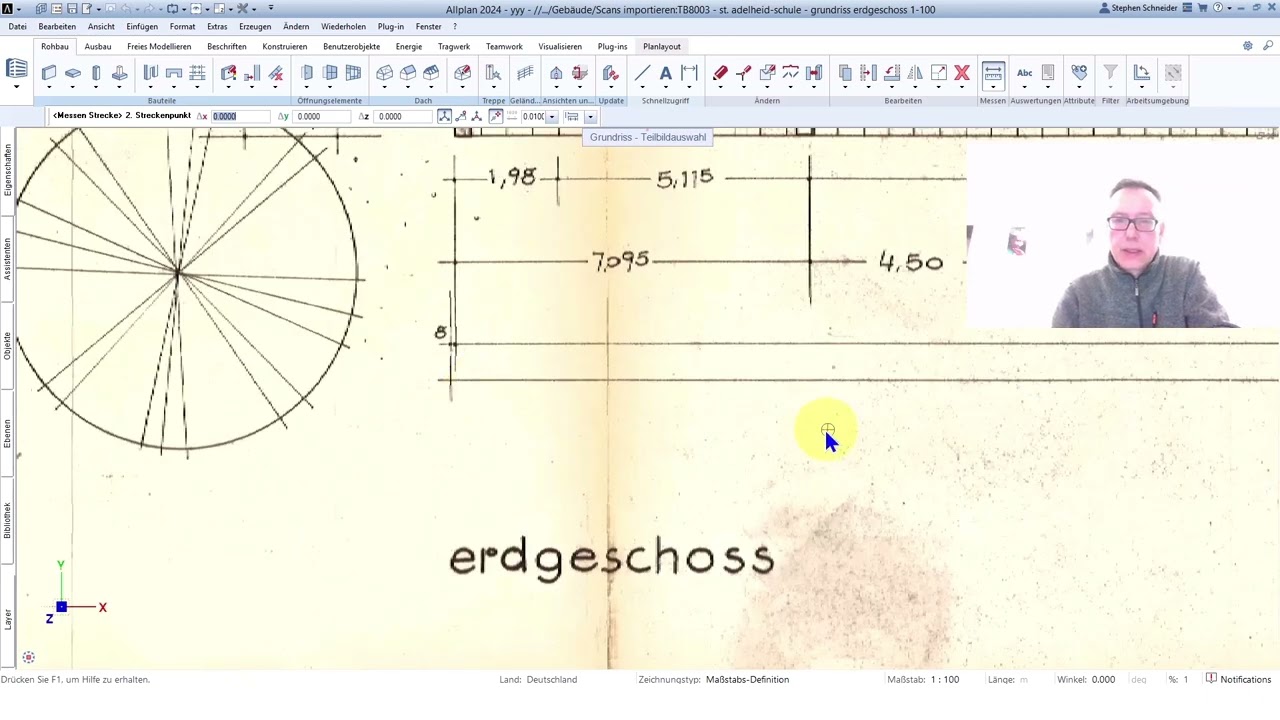The height and width of the screenshot is (720, 1280).
Task: Open the Bearbeiten menu
Action: (x=57, y=27)
